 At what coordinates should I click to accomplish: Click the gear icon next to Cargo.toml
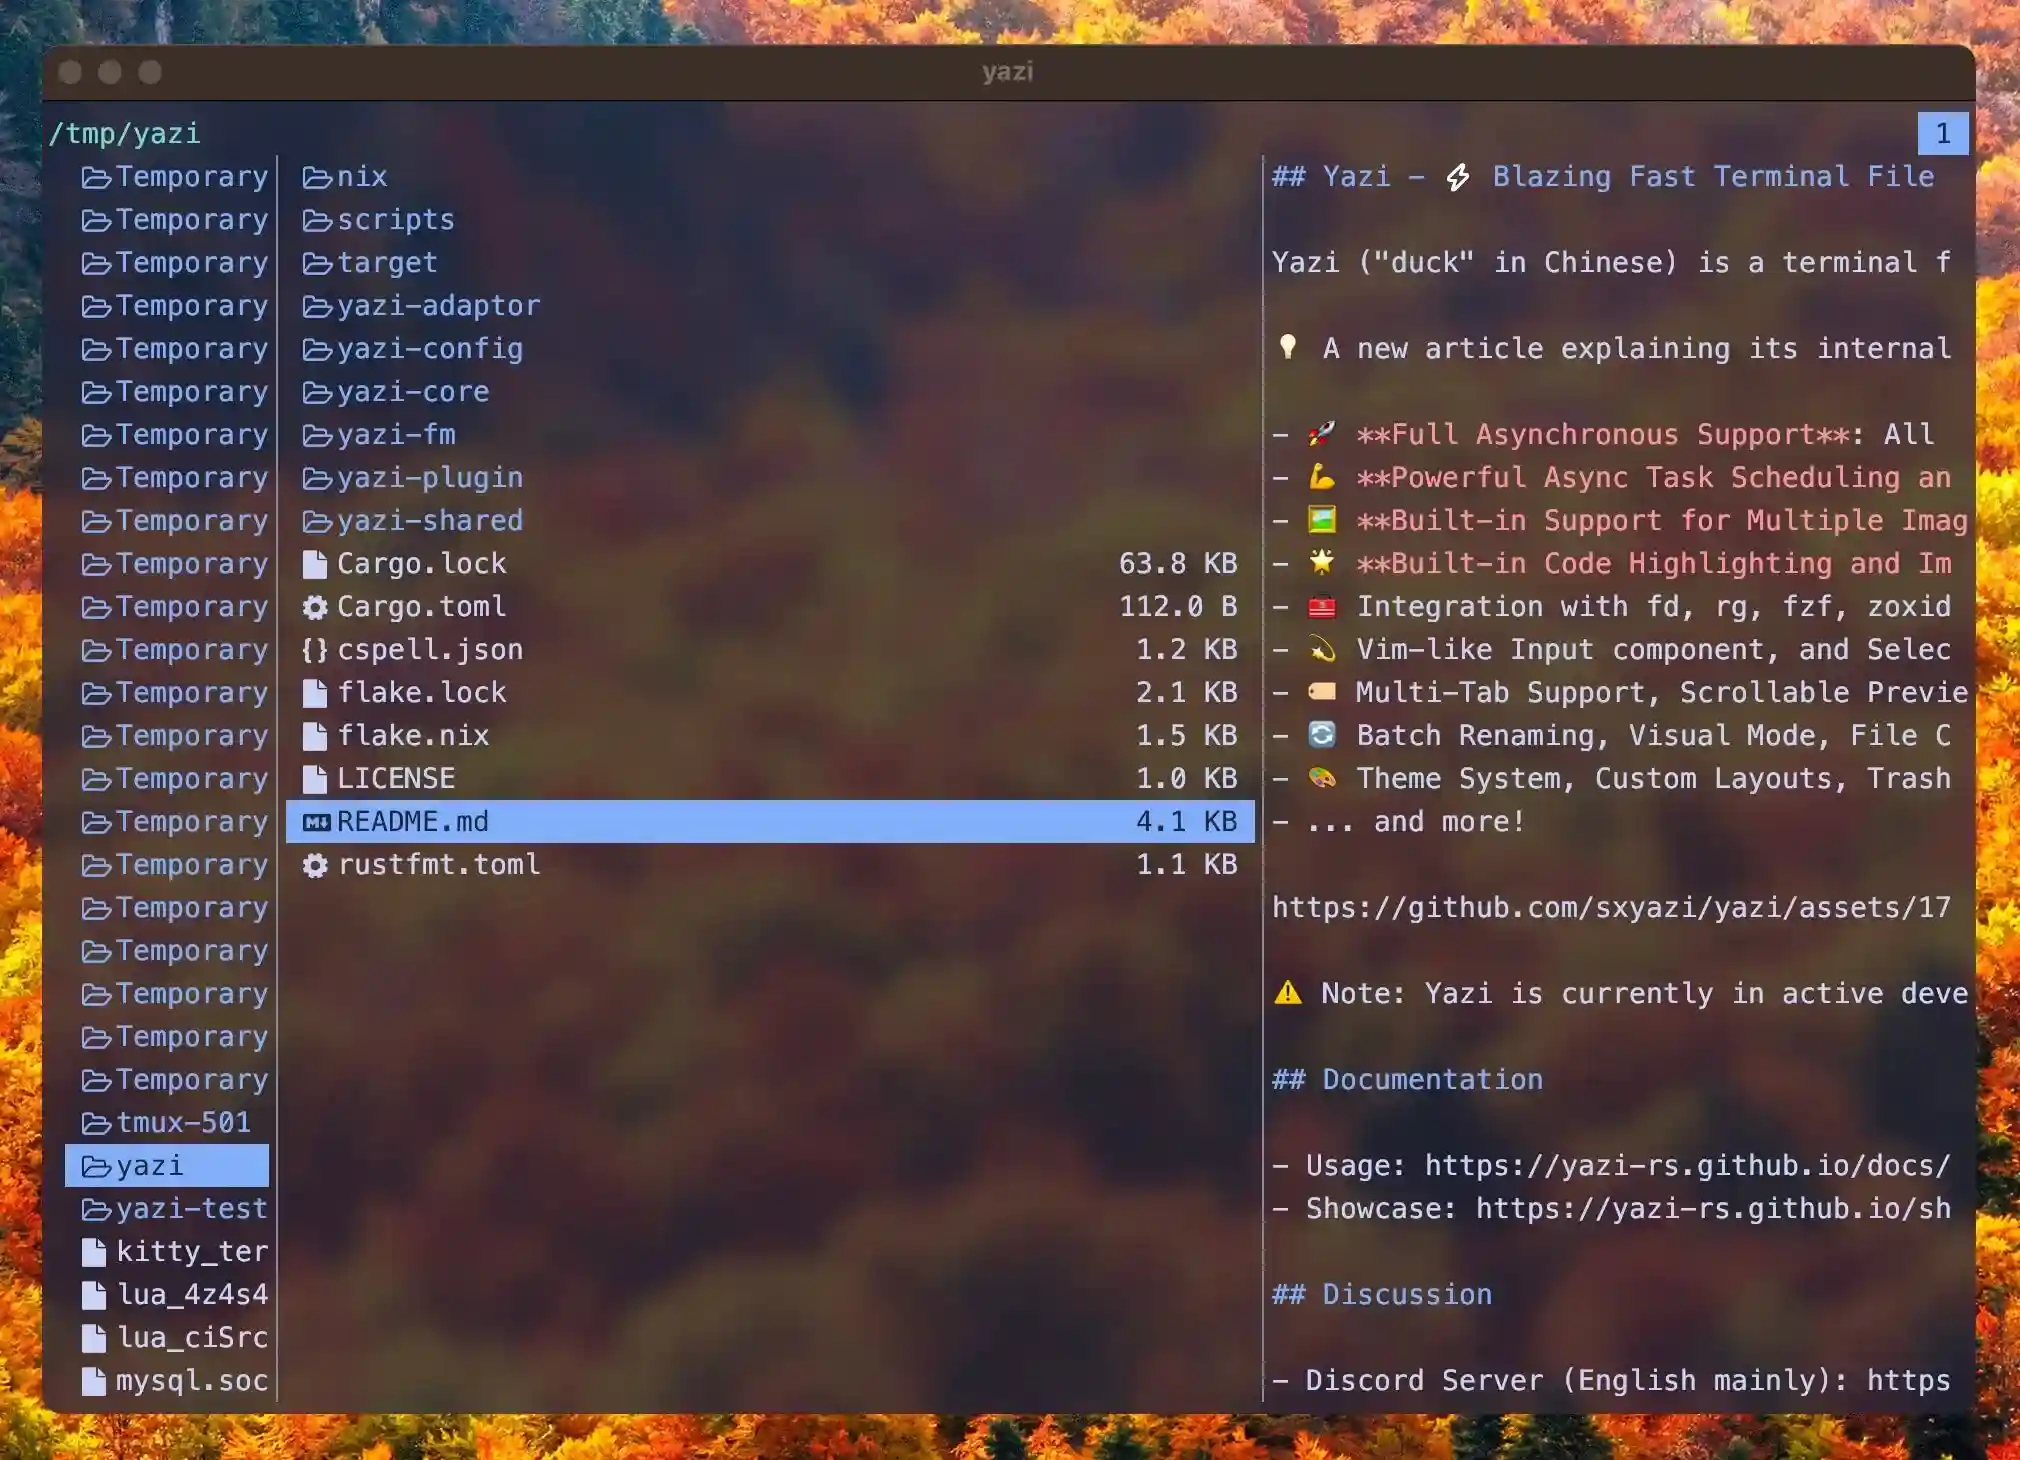[x=315, y=607]
